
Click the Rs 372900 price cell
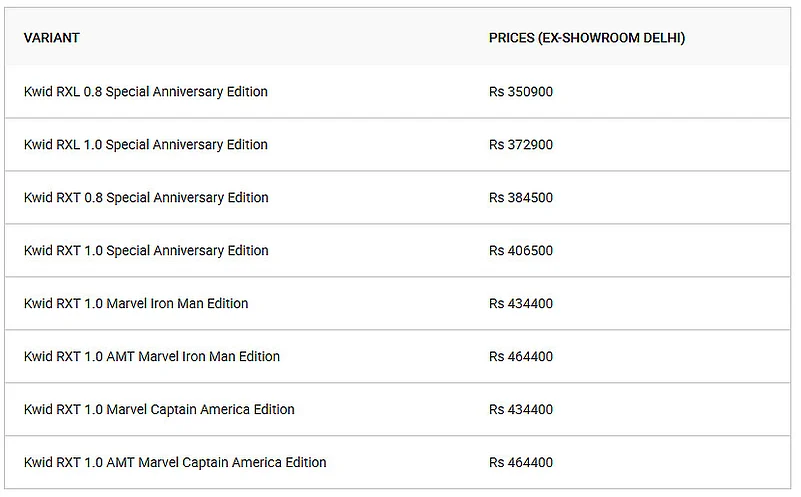[521, 145]
